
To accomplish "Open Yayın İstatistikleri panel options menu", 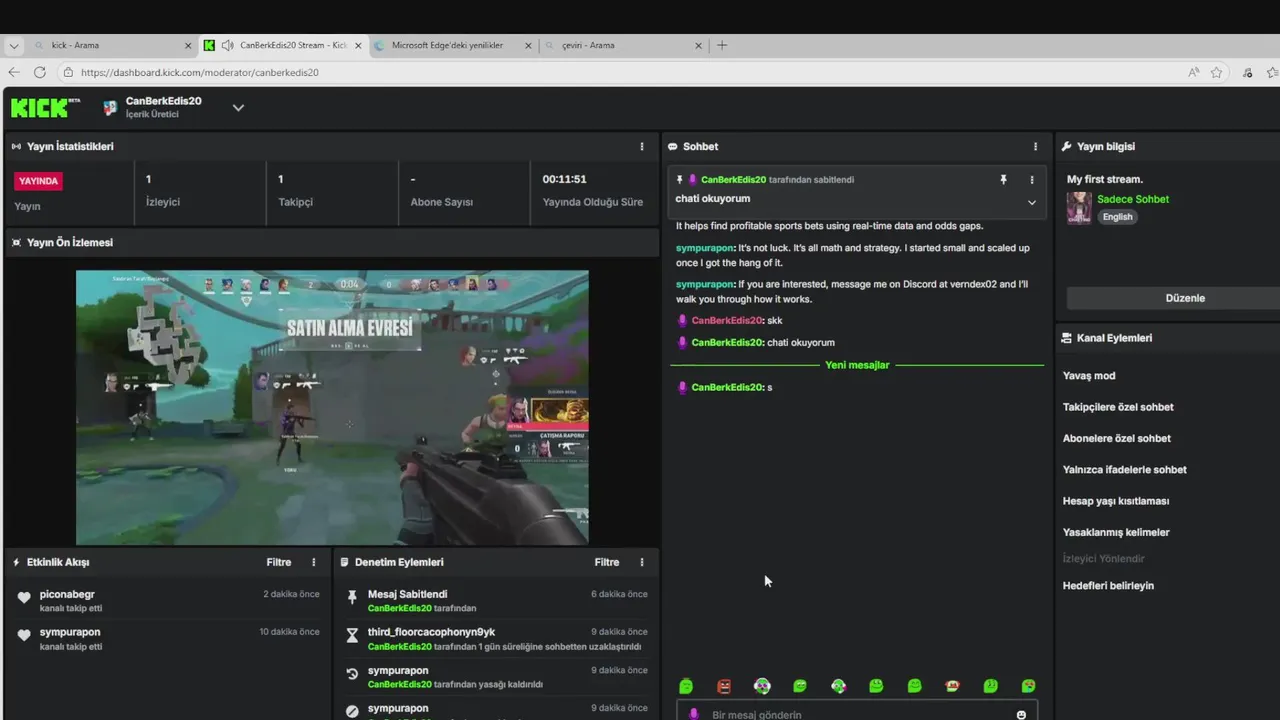I will [x=642, y=146].
